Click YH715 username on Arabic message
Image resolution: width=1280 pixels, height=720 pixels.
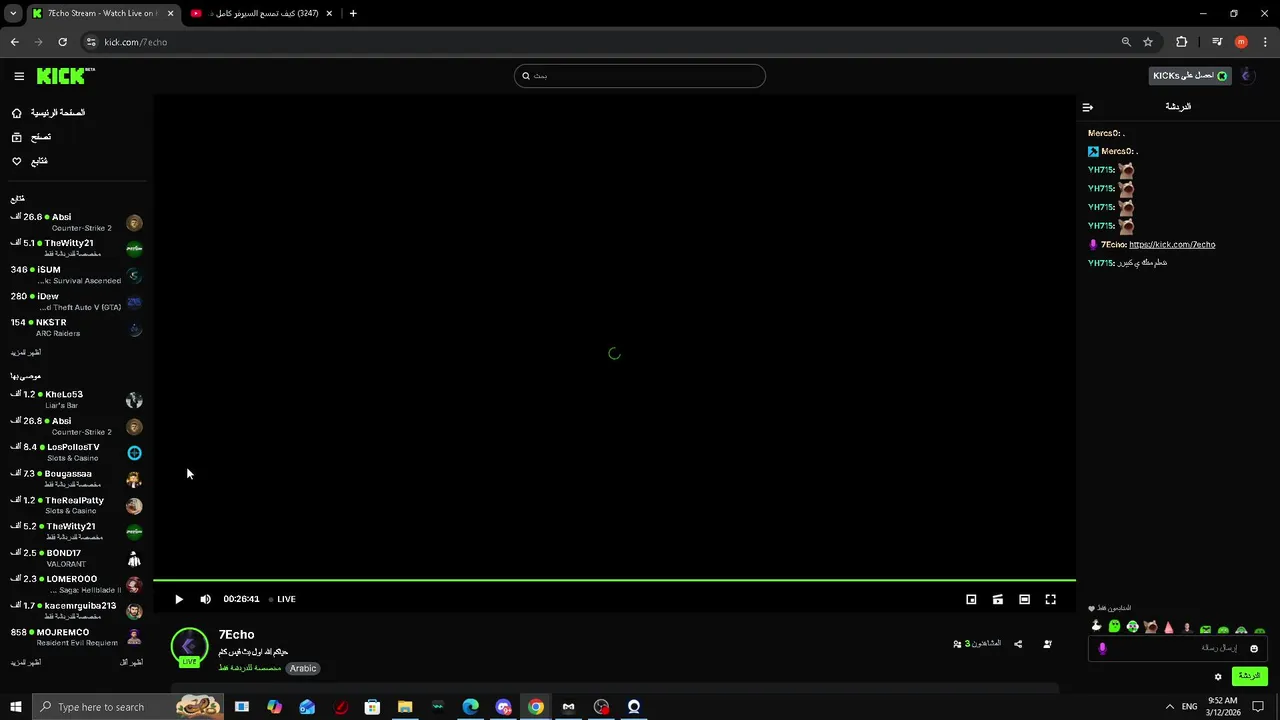click(x=1101, y=263)
